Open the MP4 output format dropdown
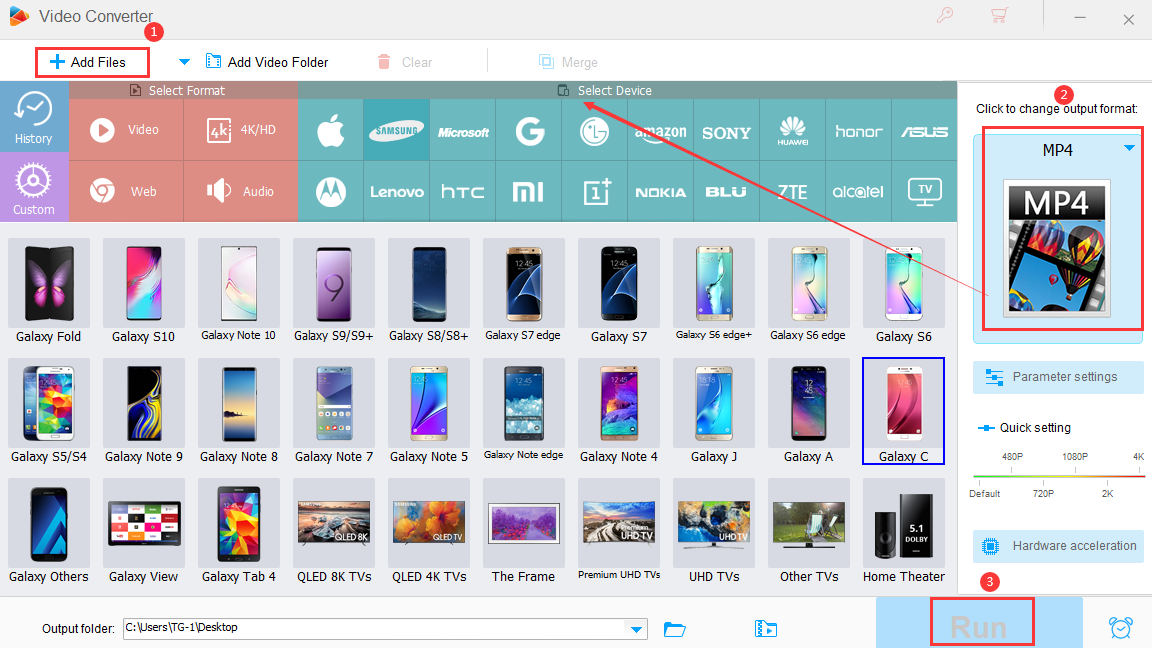This screenshot has width=1152, height=648. [1129, 148]
